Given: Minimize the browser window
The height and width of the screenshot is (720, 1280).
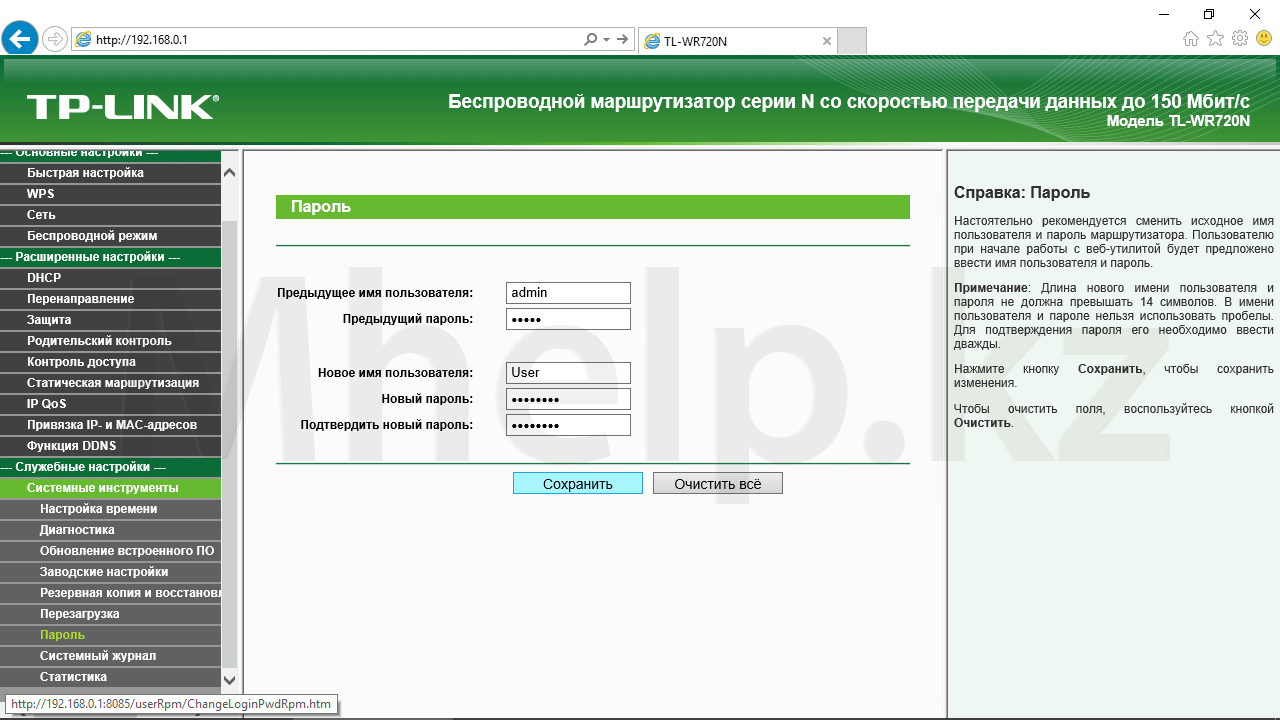Looking at the screenshot, I should pos(1163,13).
